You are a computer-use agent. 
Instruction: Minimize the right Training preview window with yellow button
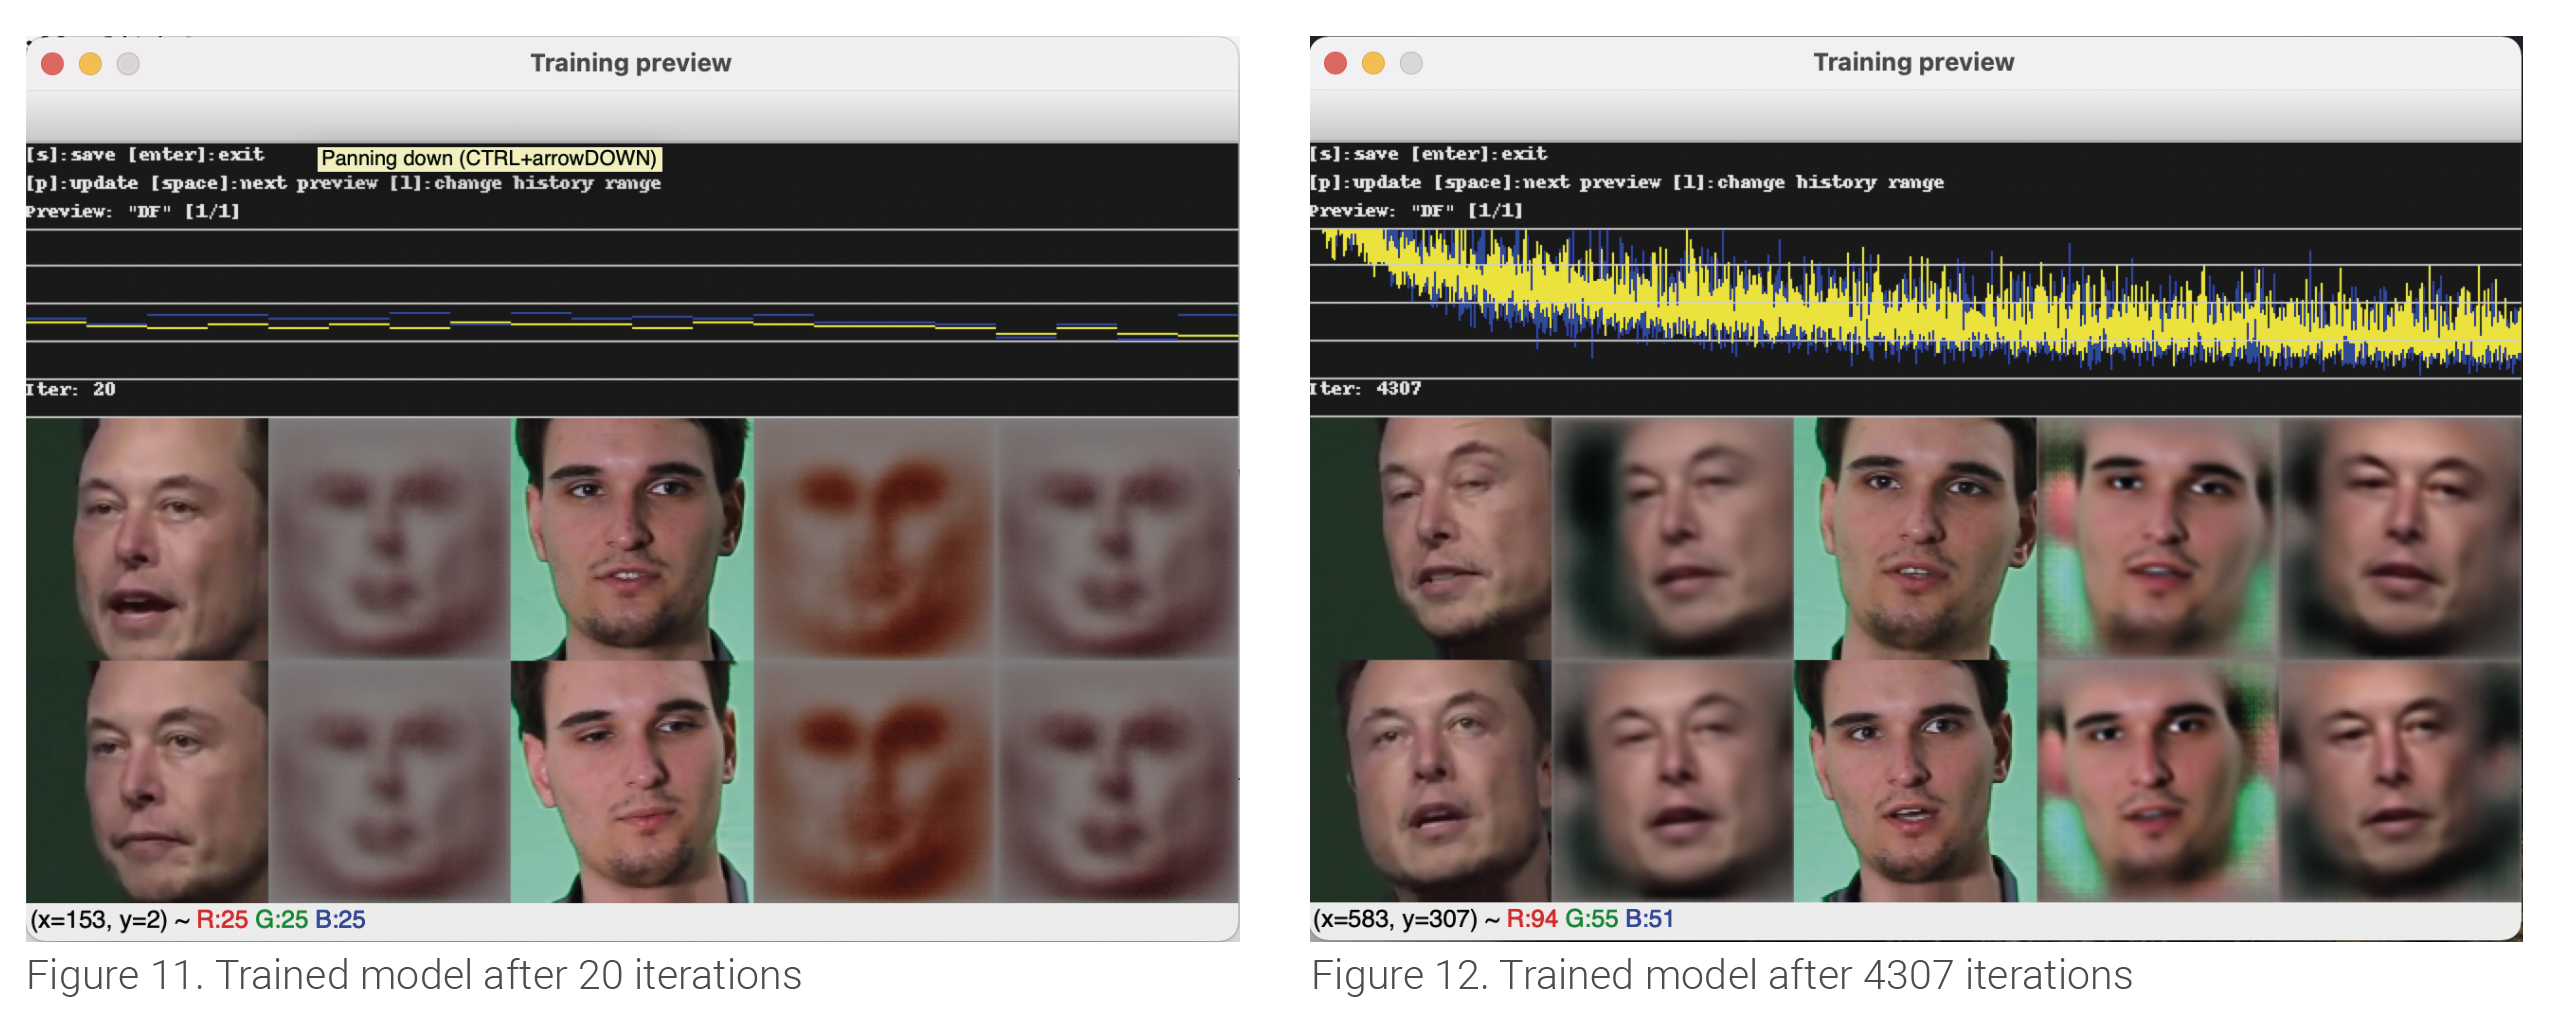pyautogui.click(x=1373, y=63)
